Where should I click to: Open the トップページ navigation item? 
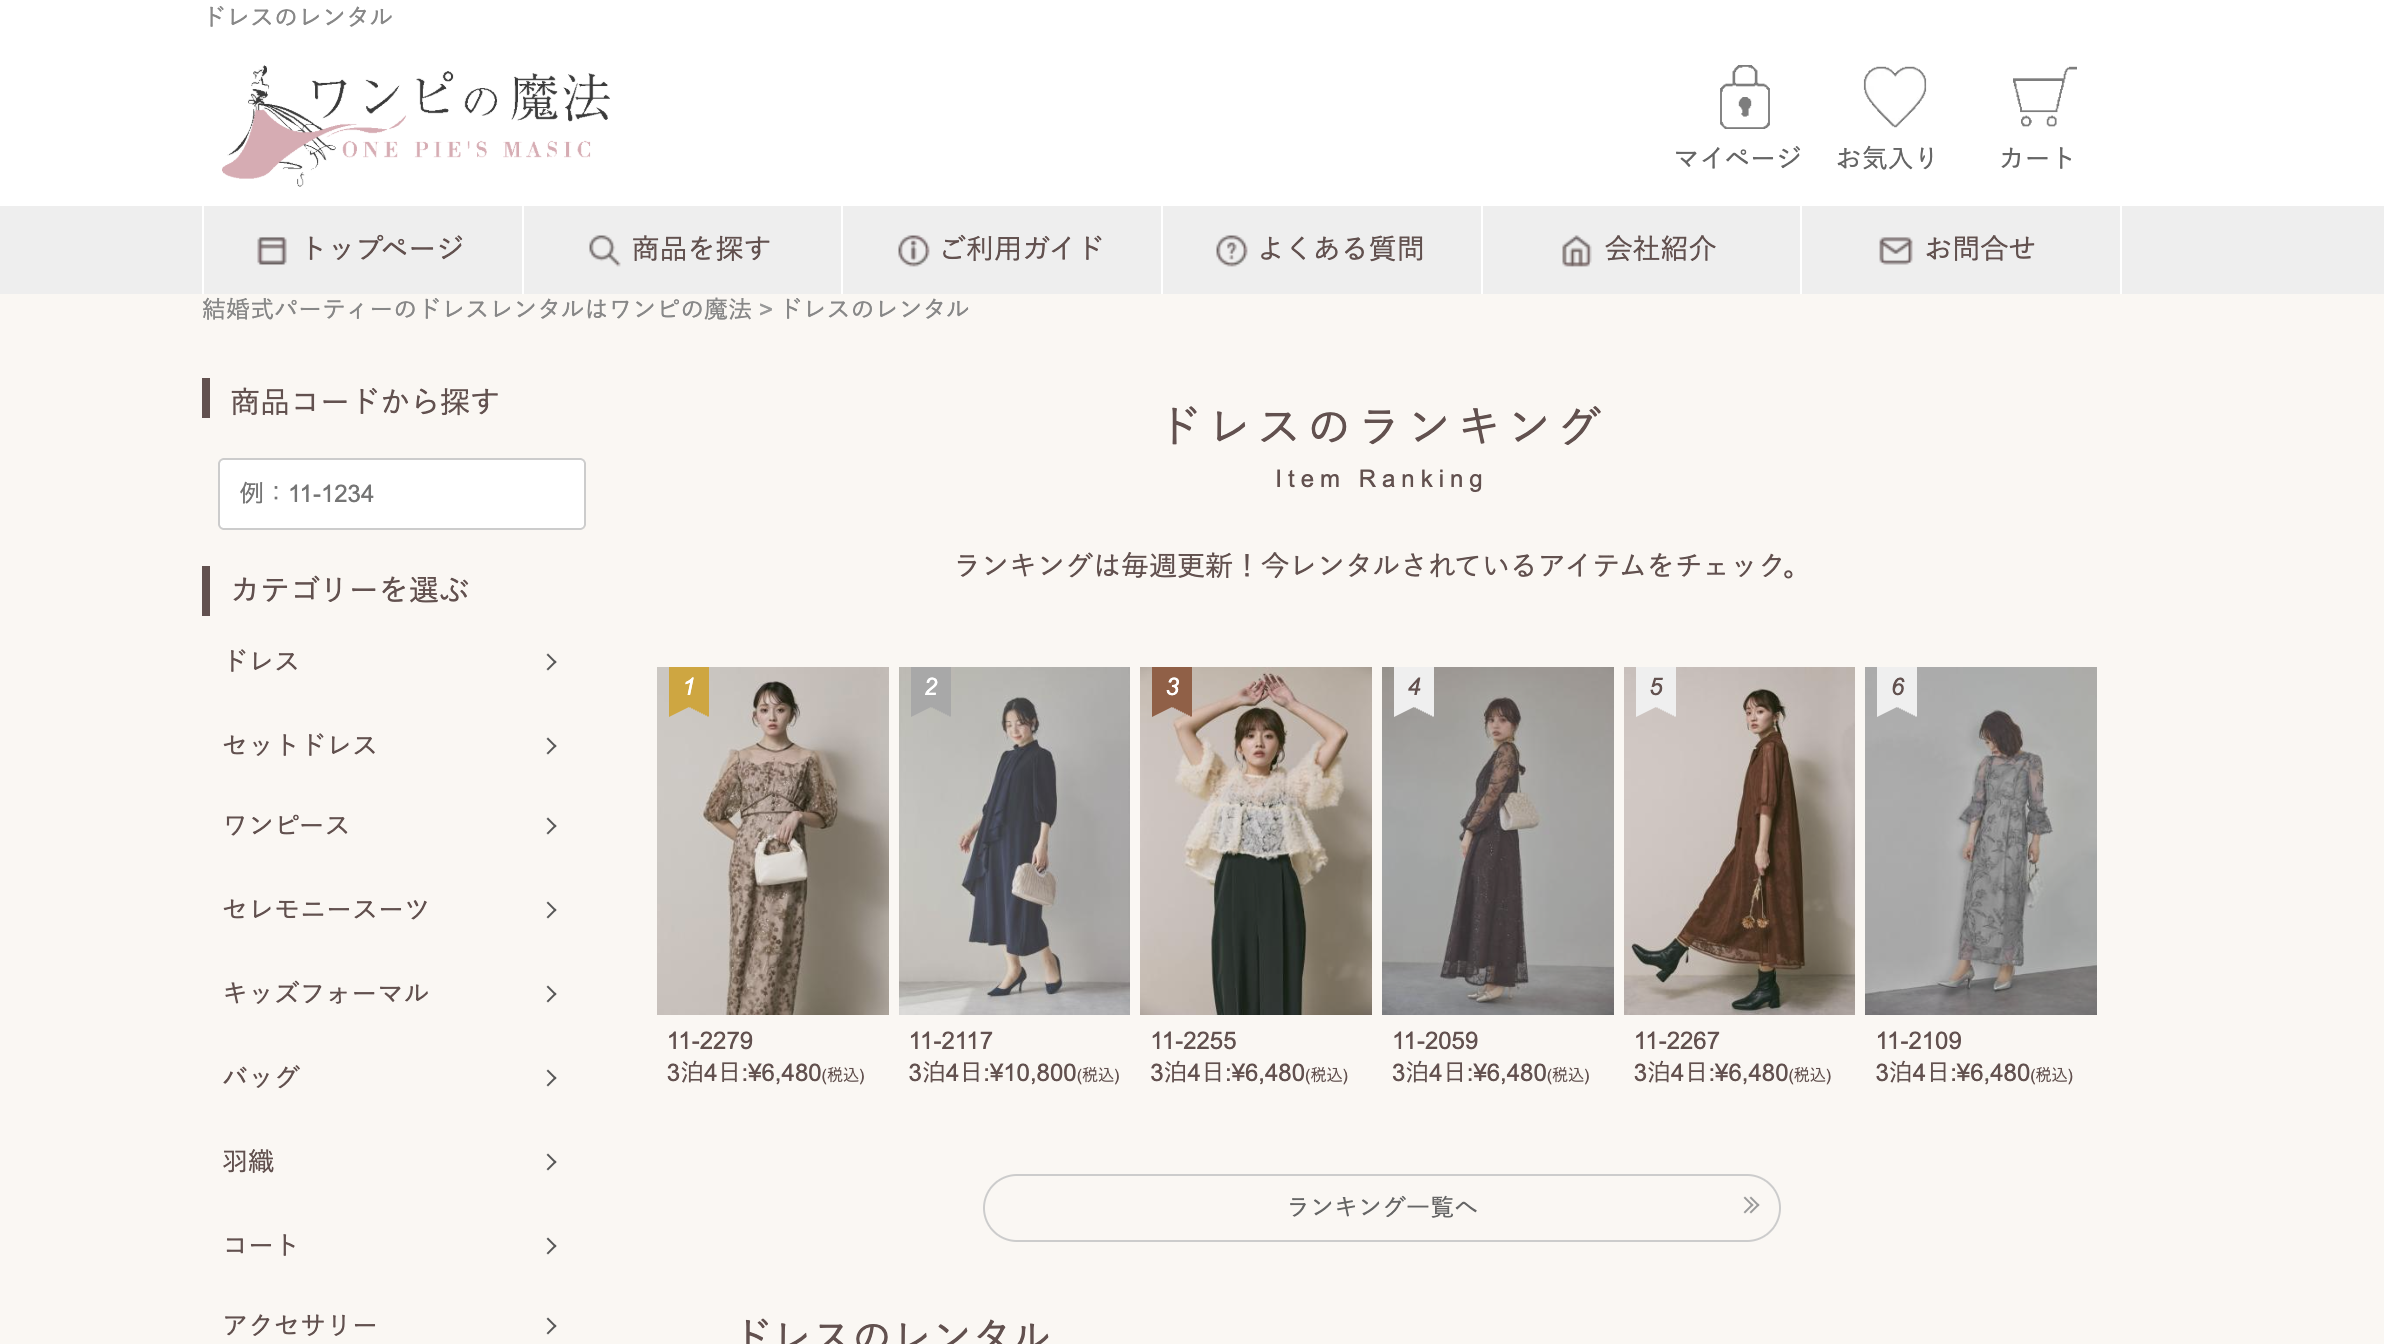click(362, 249)
